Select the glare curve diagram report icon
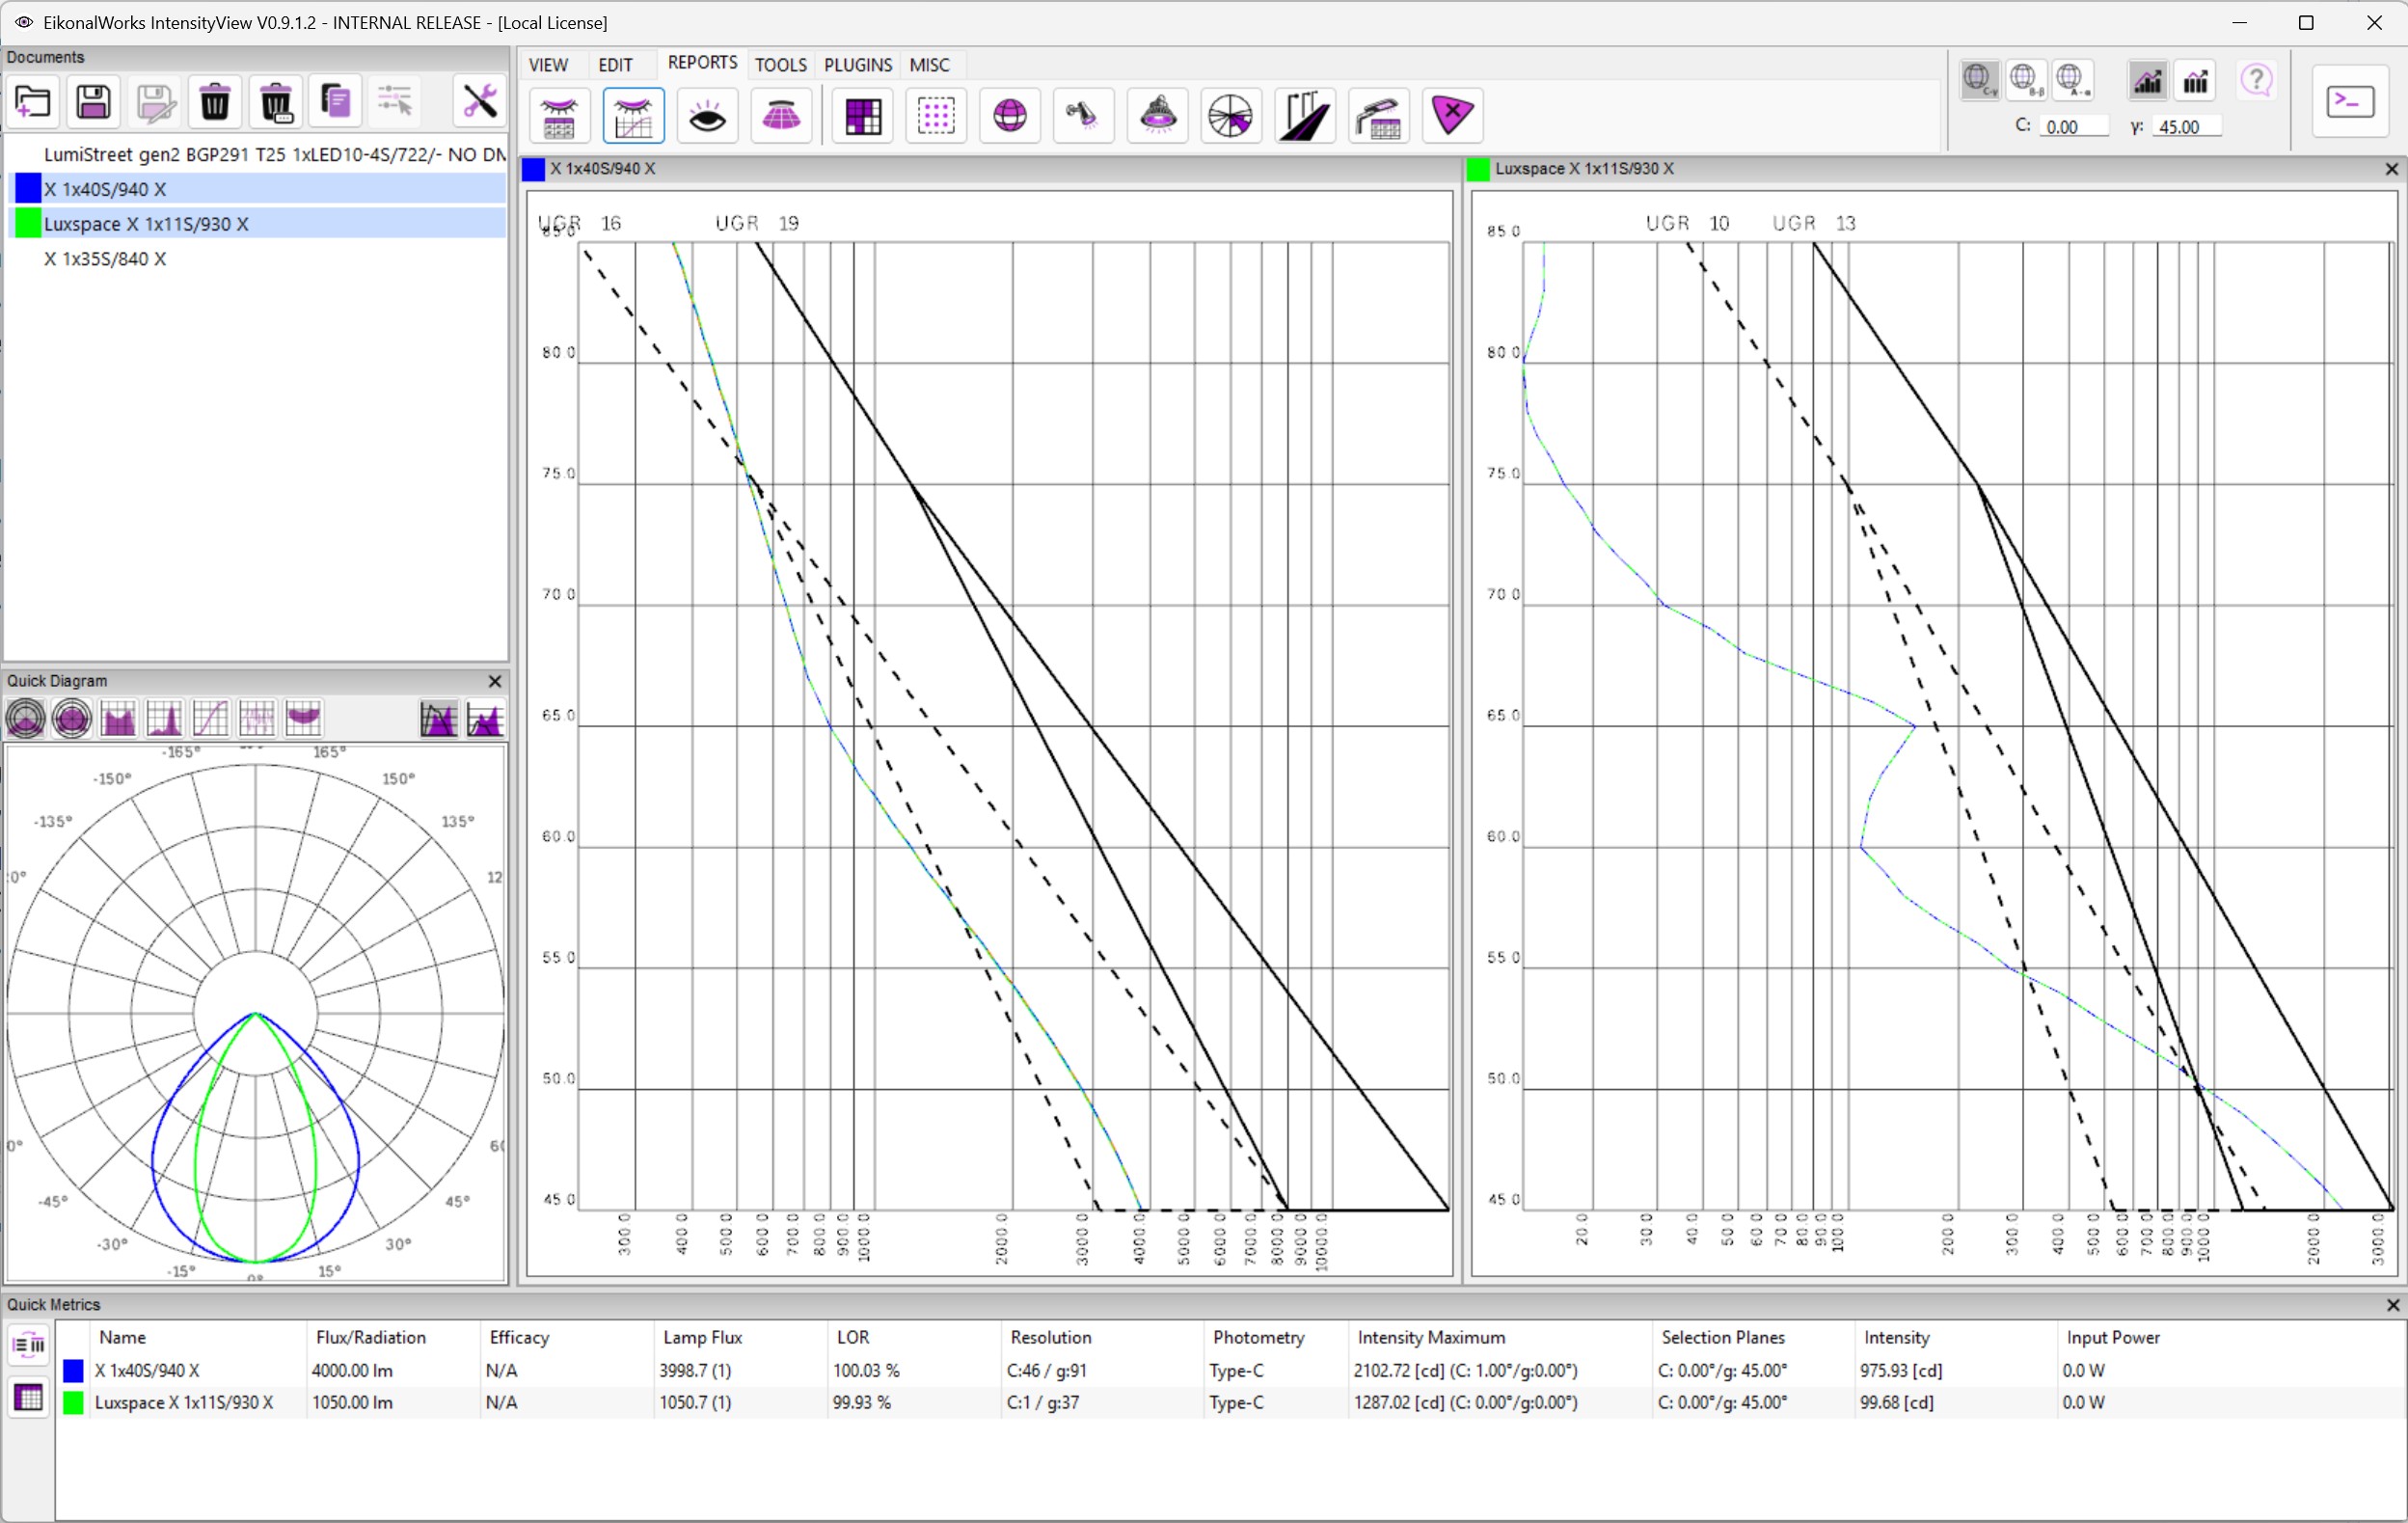Viewport: 2408px width, 1523px height. [634, 116]
